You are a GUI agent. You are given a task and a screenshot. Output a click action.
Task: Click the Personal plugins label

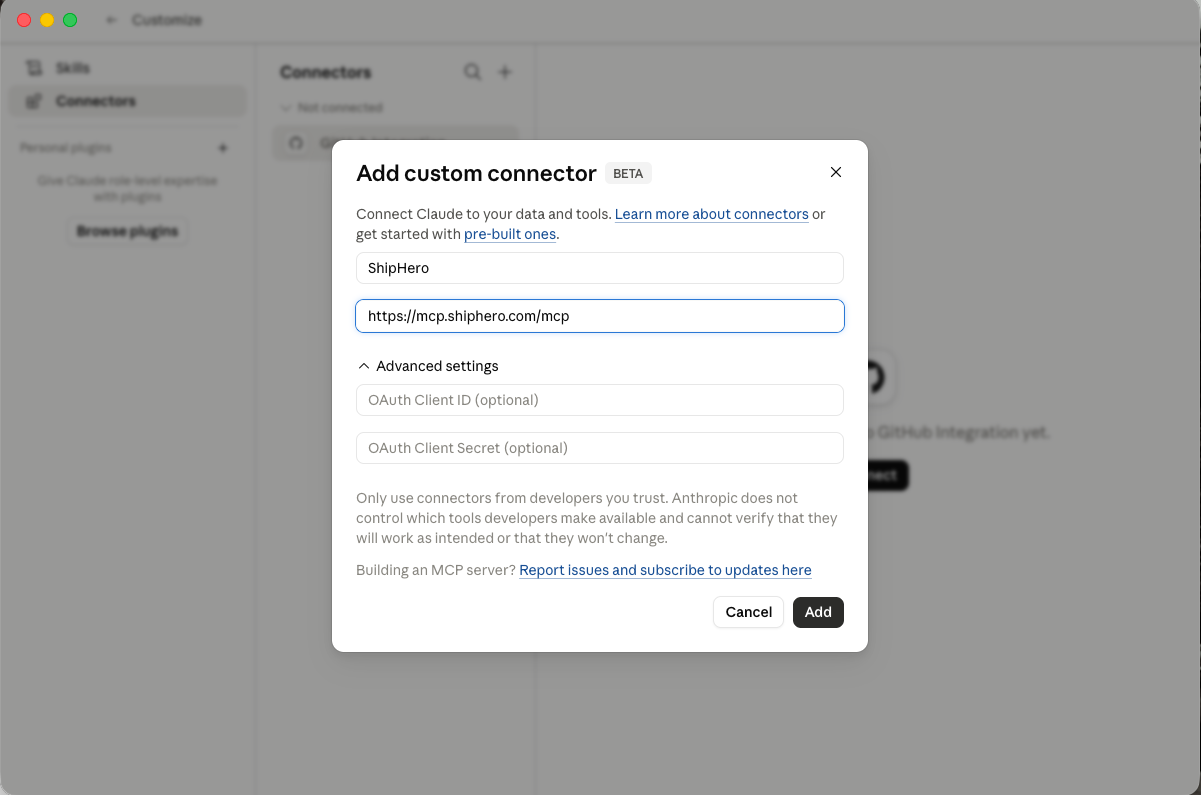point(66,148)
